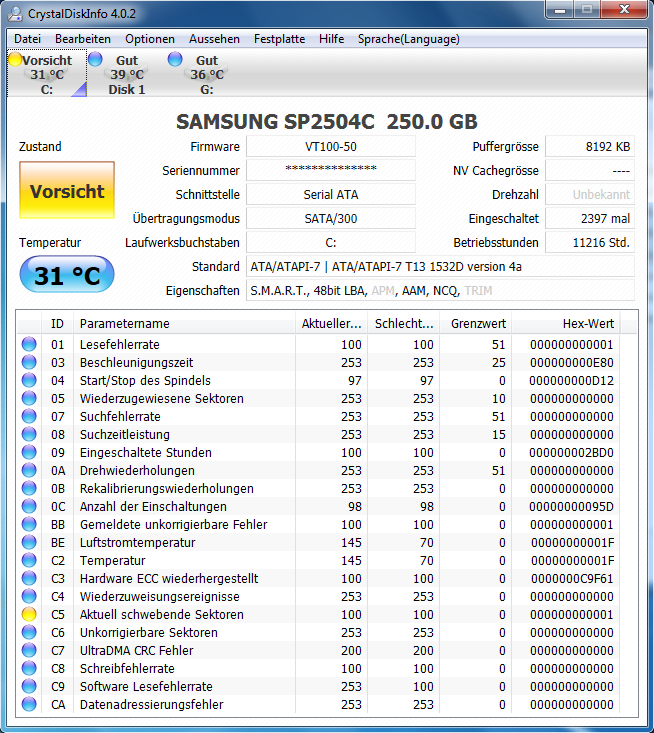Click status icon for Anzahl der Einschaltungen
The height and width of the screenshot is (733, 654).
click(x=29, y=506)
